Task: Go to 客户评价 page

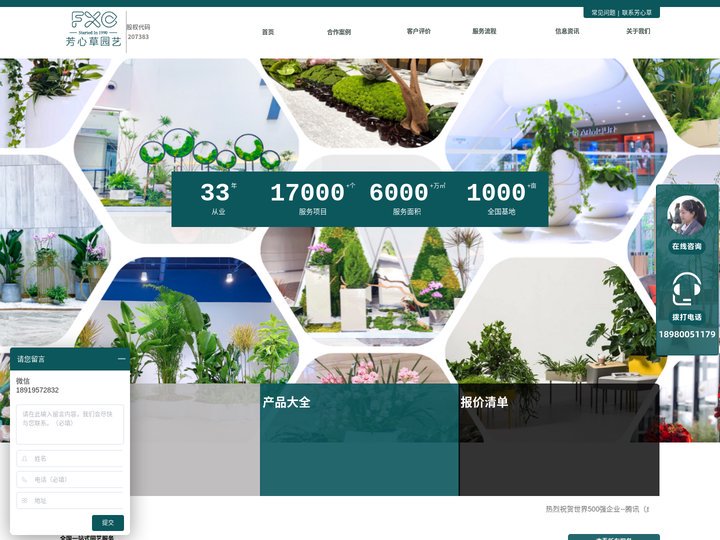Action: [419, 31]
